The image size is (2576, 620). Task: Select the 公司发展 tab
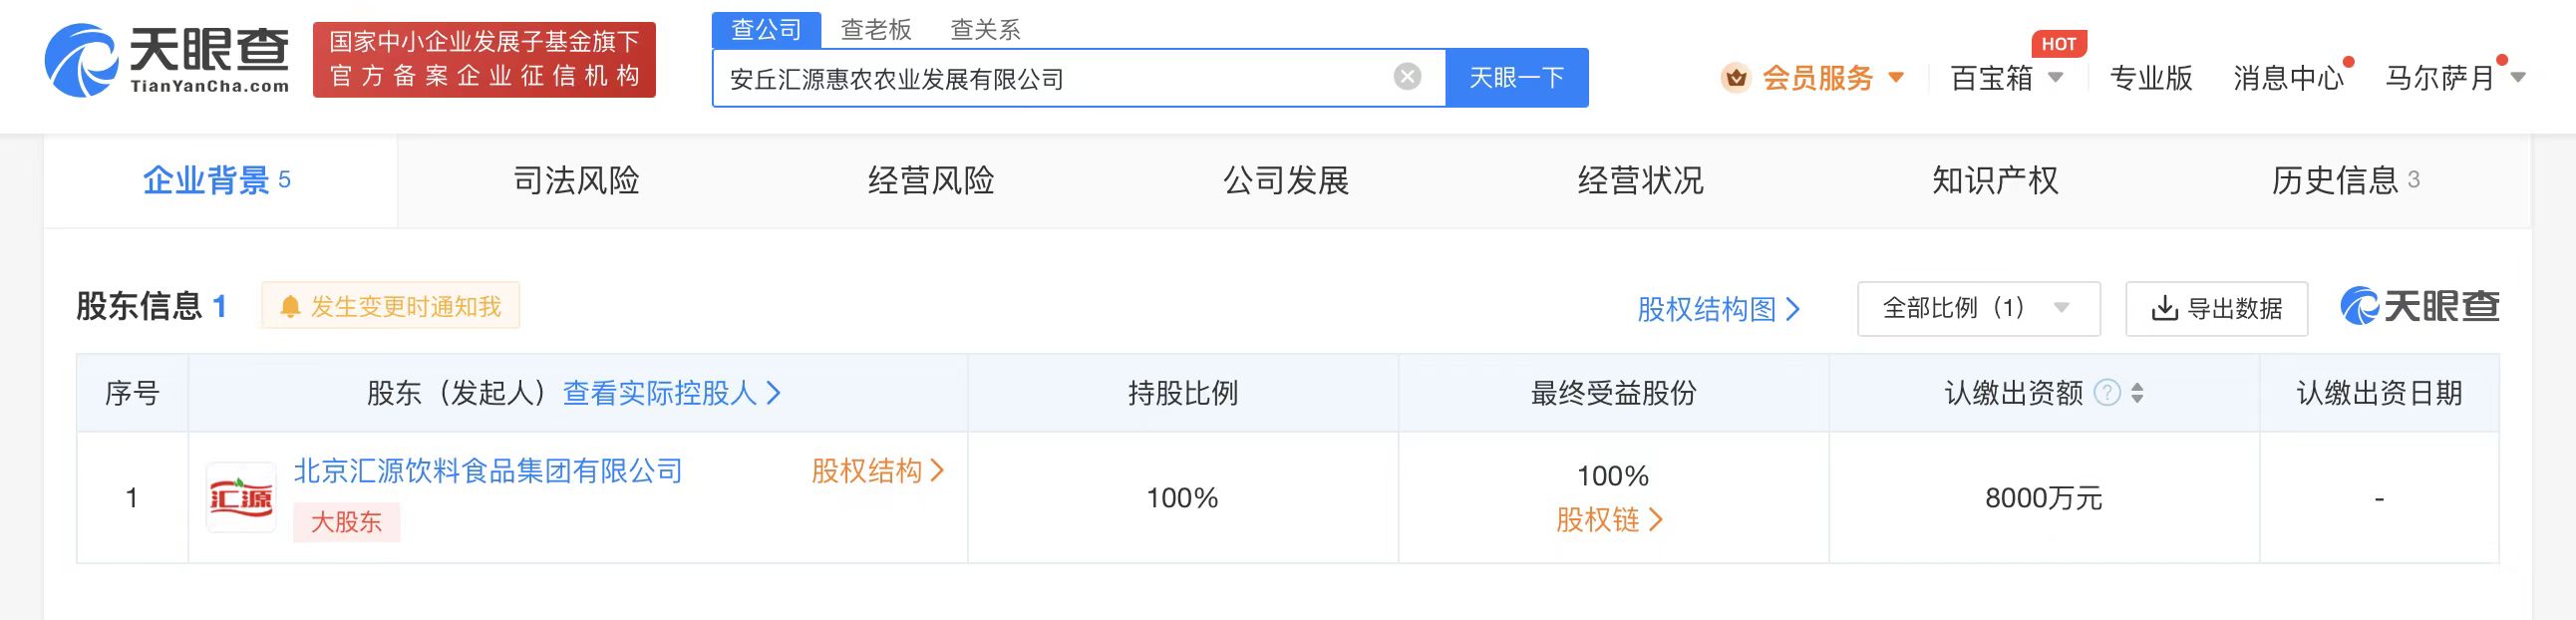(1286, 181)
